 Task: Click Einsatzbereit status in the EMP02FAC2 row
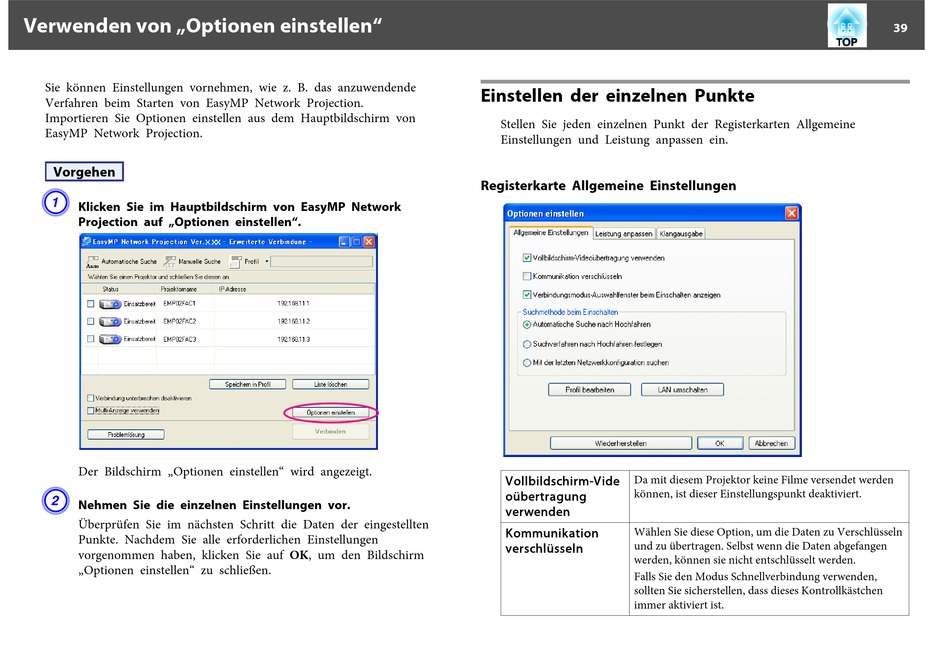point(139,321)
